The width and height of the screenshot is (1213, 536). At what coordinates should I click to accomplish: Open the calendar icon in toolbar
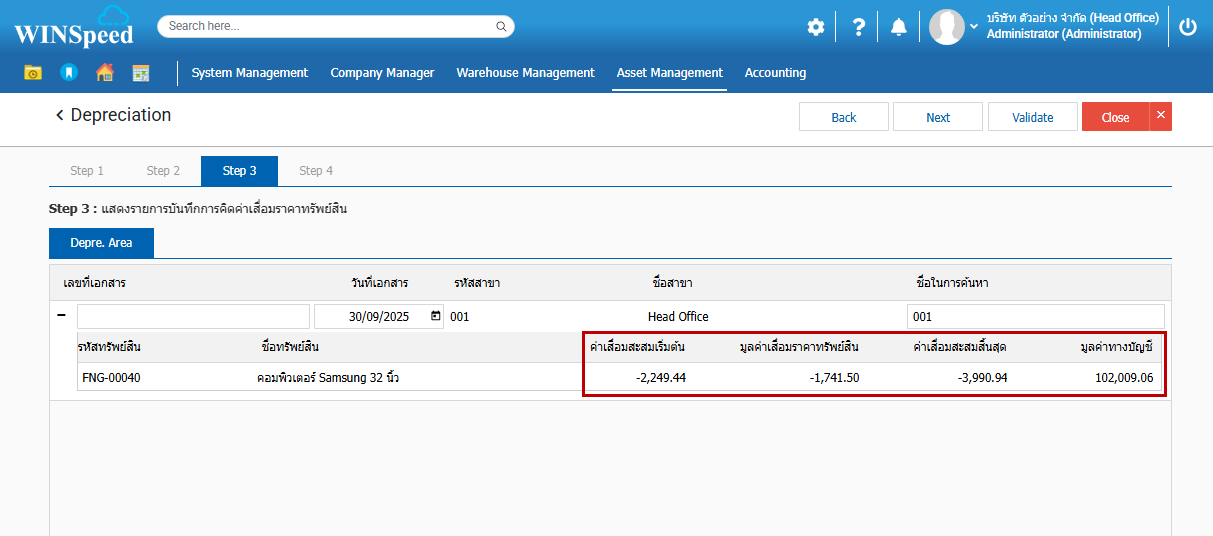141,72
